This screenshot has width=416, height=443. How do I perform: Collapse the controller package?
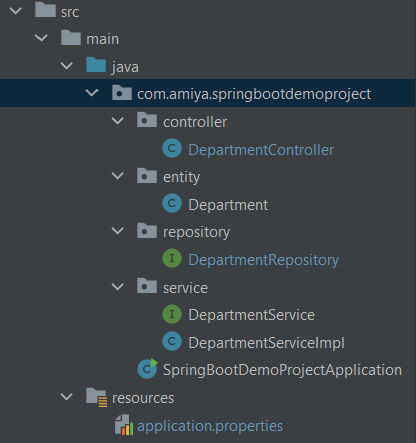click(118, 121)
